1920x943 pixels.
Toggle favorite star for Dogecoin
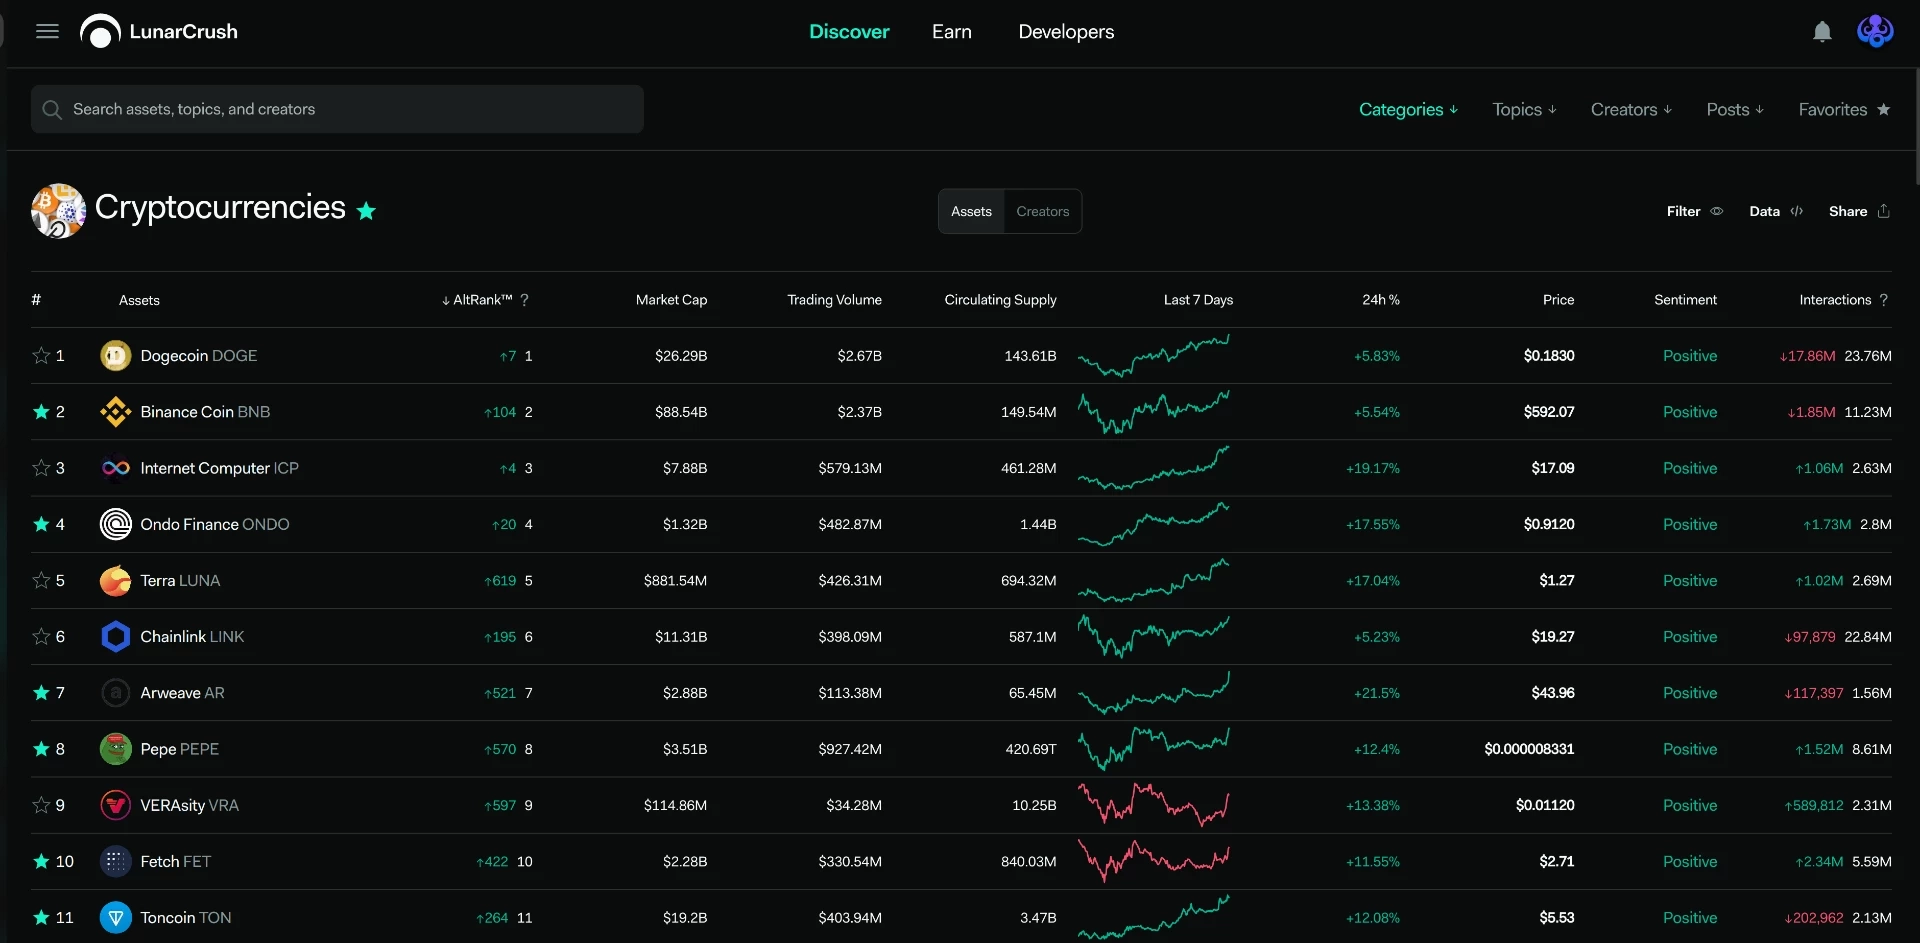tap(41, 356)
